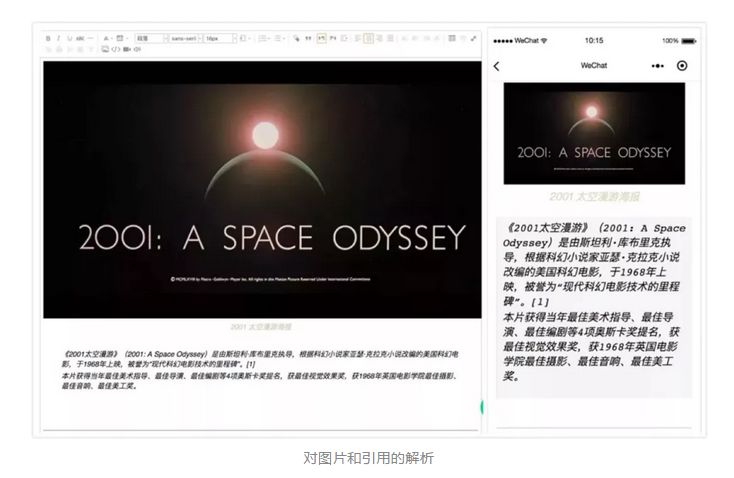This screenshot has width=734, height=478.
Task: Insert a table from toolbar
Action: [x=452, y=38]
